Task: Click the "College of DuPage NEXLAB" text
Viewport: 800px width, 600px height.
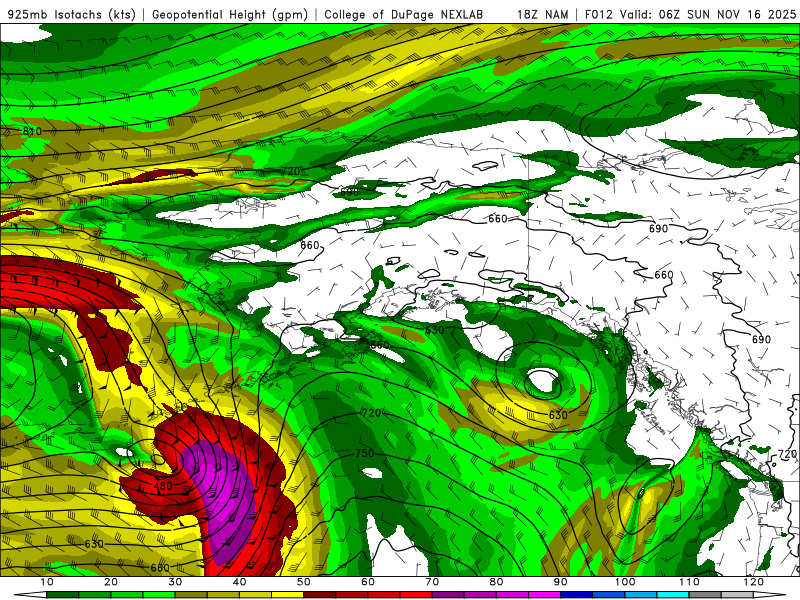Action: pos(404,15)
